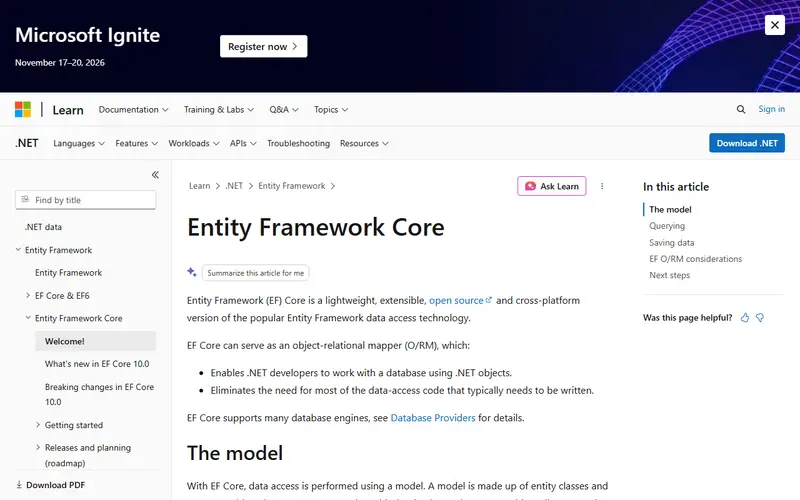Image resolution: width=800 pixels, height=500 pixels.
Task: Open the Documentation dropdown
Action: 133,110
